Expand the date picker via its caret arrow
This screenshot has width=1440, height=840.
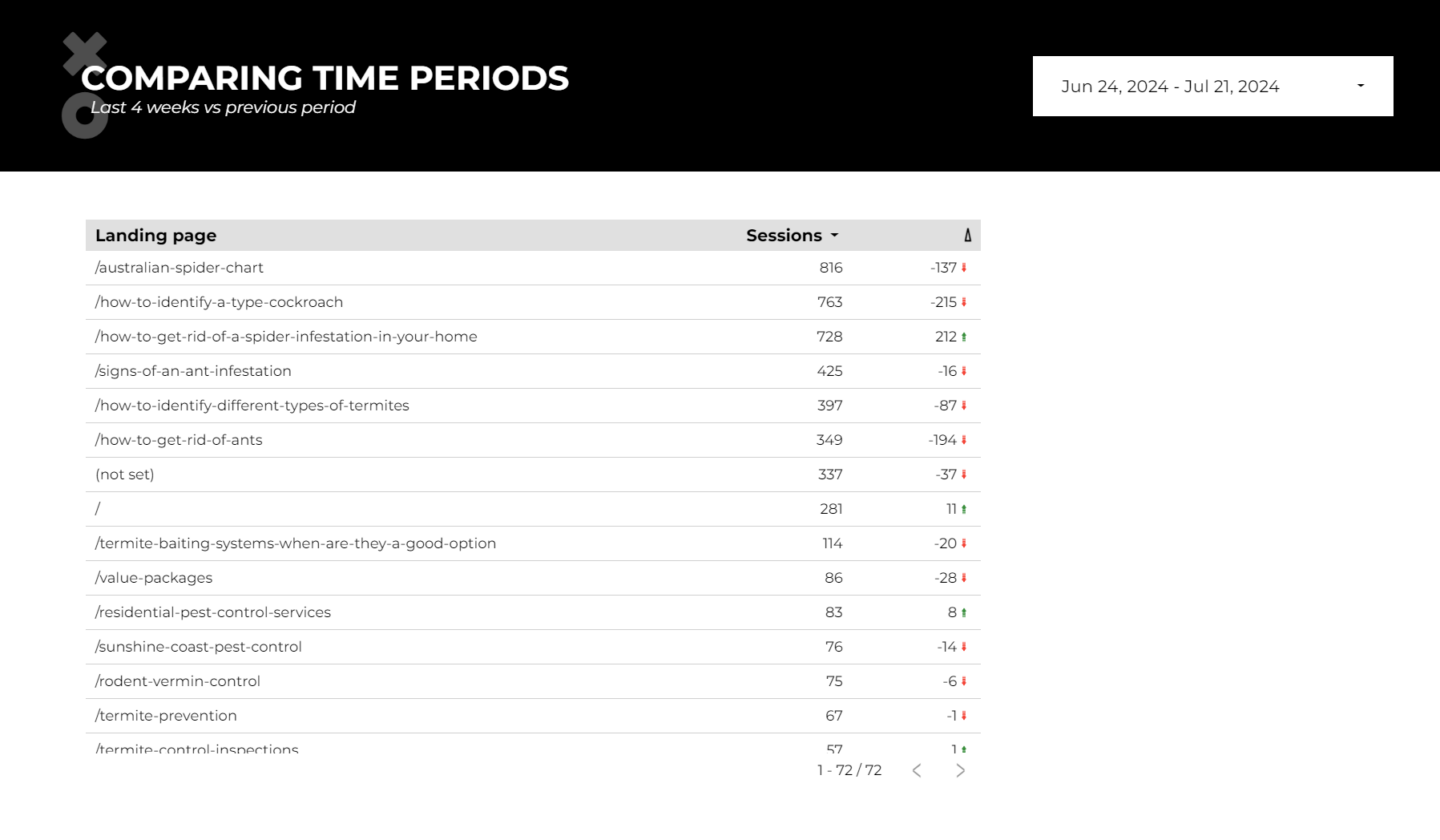tap(1360, 86)
